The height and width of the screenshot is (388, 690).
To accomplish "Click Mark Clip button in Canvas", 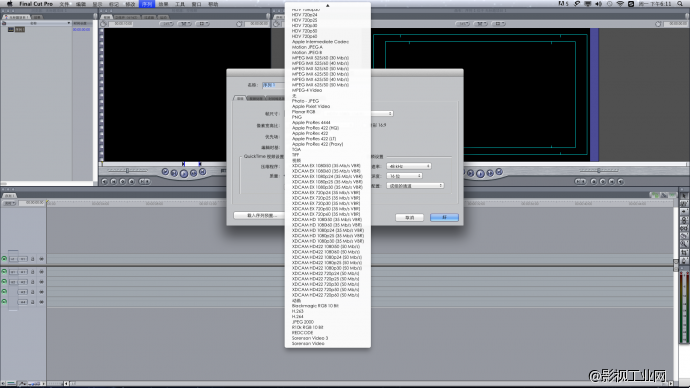I will point(611,181).
